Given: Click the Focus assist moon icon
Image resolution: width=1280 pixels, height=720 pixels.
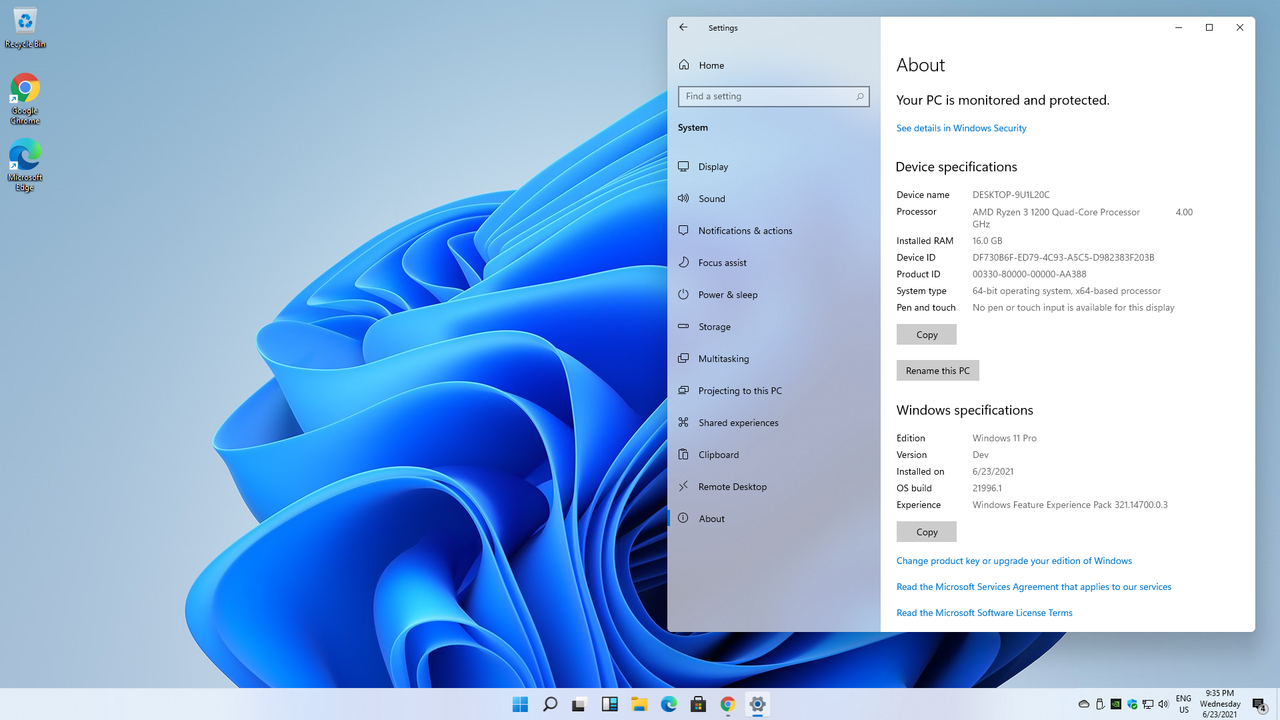Looking at the screenshot, I should pyautogui.click(x=683, y=263).
